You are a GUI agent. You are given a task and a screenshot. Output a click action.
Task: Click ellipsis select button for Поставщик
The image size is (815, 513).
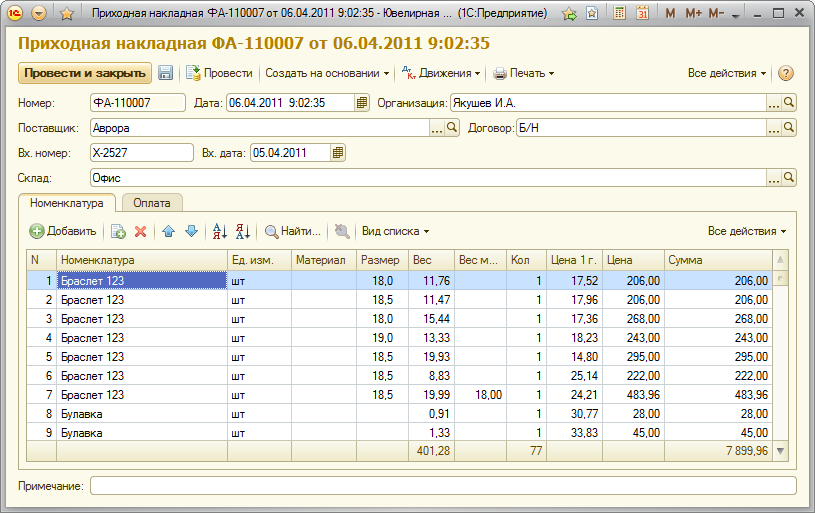coord(437,128)
